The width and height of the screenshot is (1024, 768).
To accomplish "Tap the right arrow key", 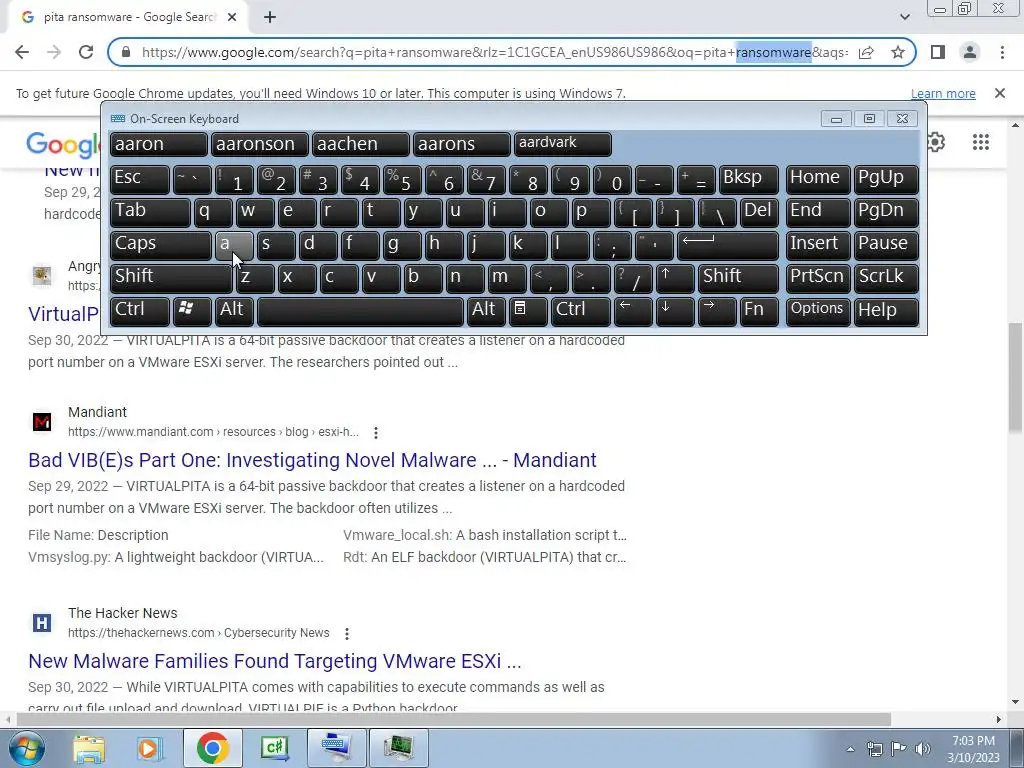I will coord(716,312).
